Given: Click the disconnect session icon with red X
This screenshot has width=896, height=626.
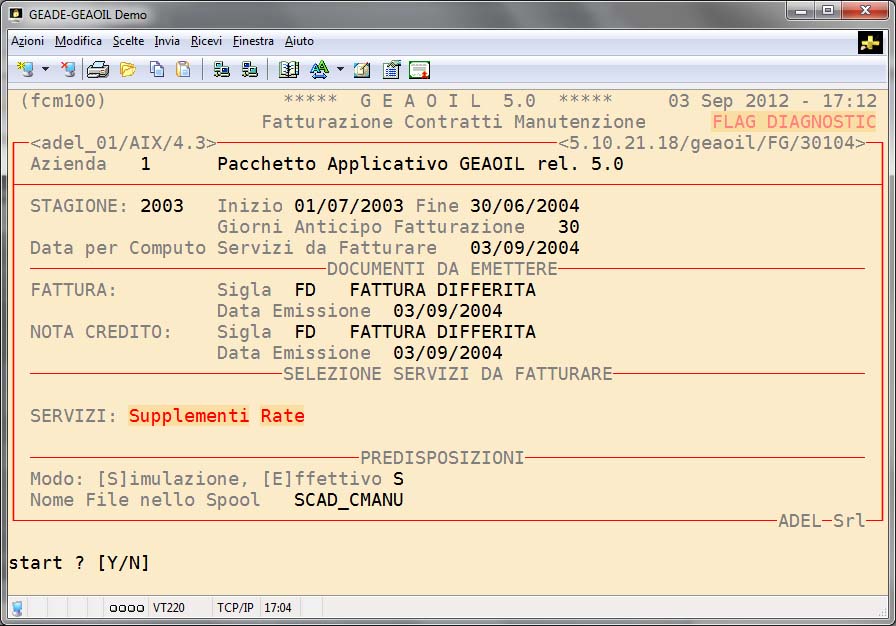Looking at the screenshot, I should click(x=67, y=69).
